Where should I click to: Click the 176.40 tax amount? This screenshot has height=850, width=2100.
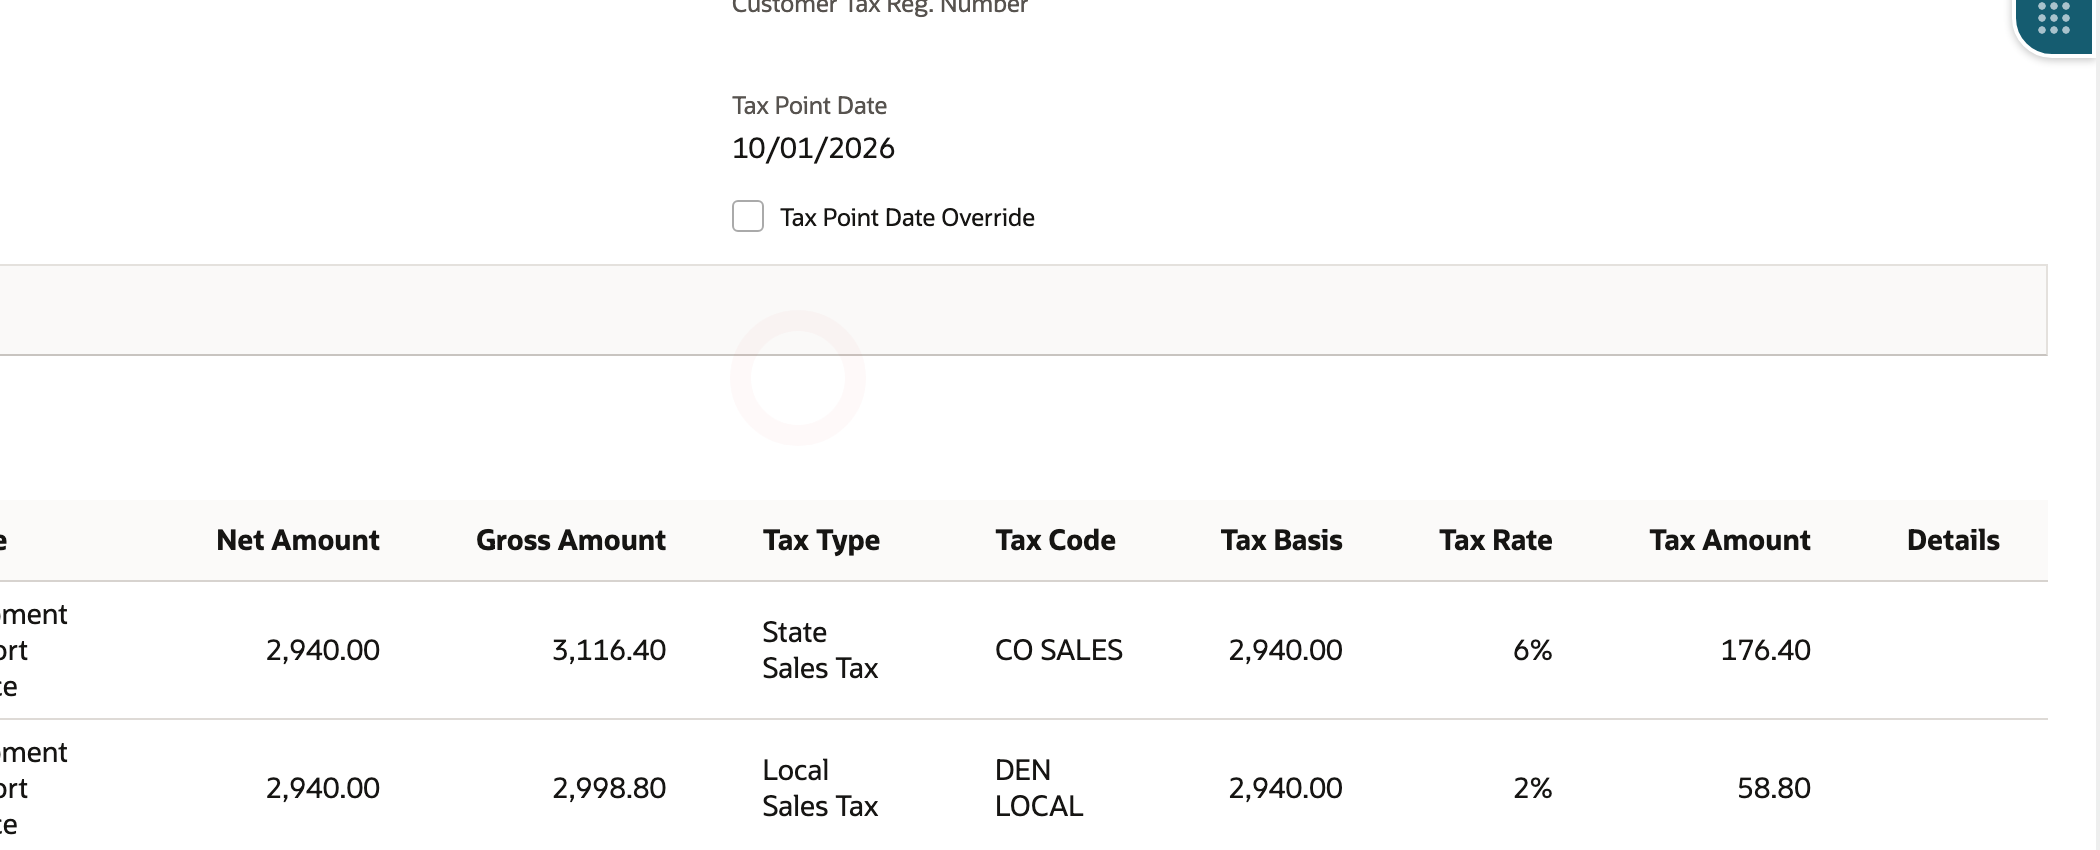click(x=1765, y=650)
